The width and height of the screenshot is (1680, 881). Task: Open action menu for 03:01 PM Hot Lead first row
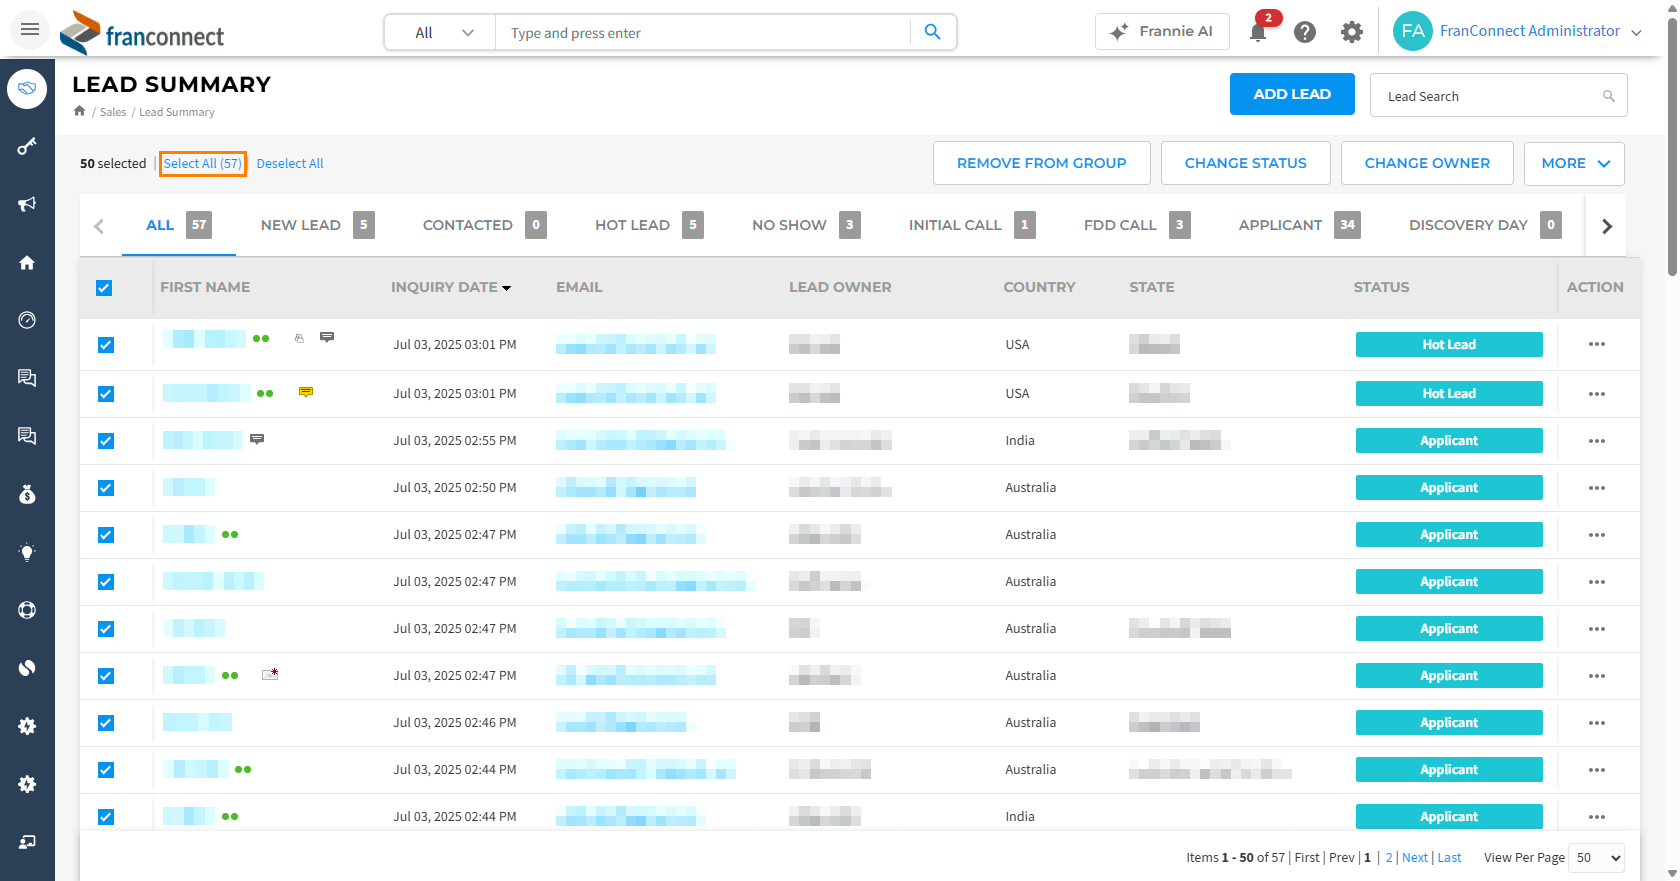1597,344
